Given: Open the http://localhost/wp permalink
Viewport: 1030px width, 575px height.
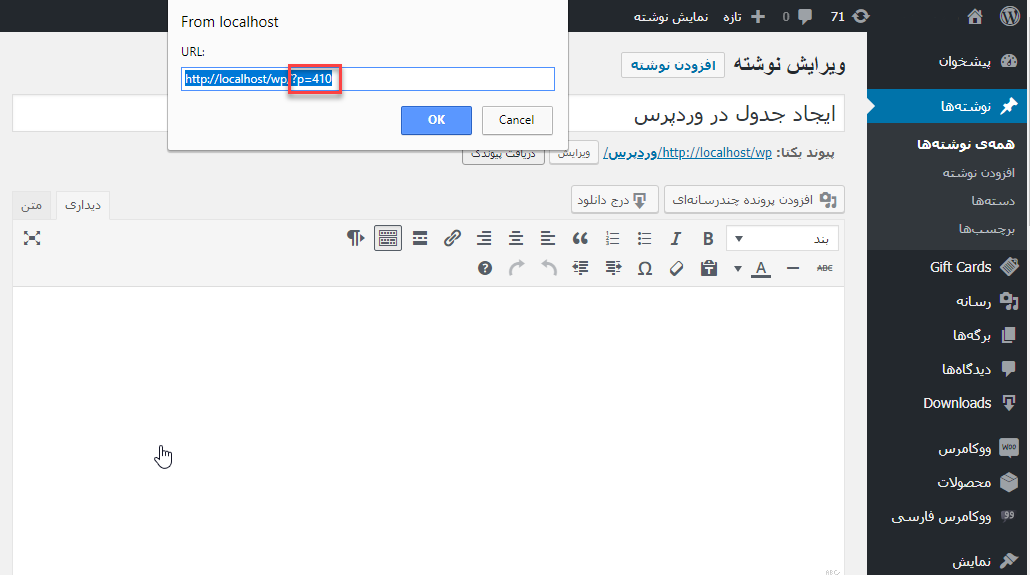Looking at the screenshot, I should (x=688, y=153).
